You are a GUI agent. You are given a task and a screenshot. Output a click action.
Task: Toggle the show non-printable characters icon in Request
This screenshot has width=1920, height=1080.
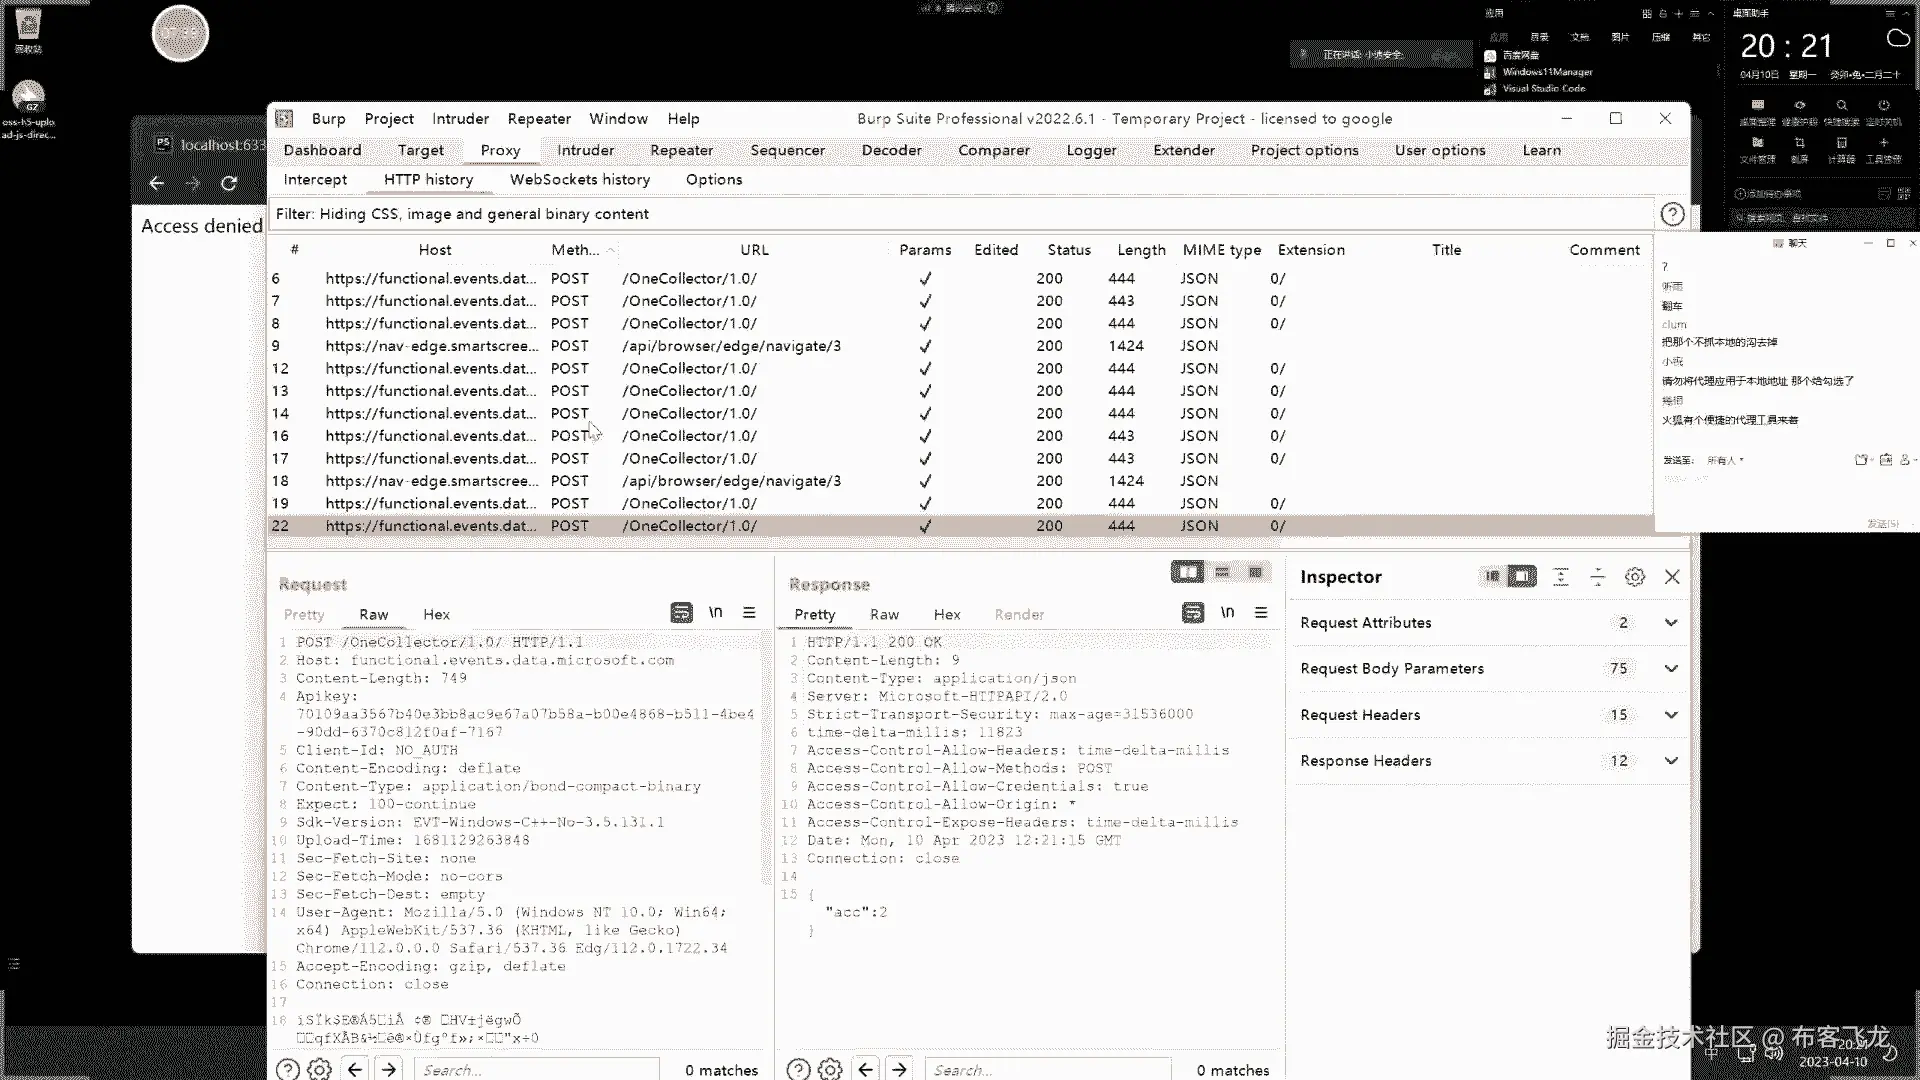pos(715,613)
